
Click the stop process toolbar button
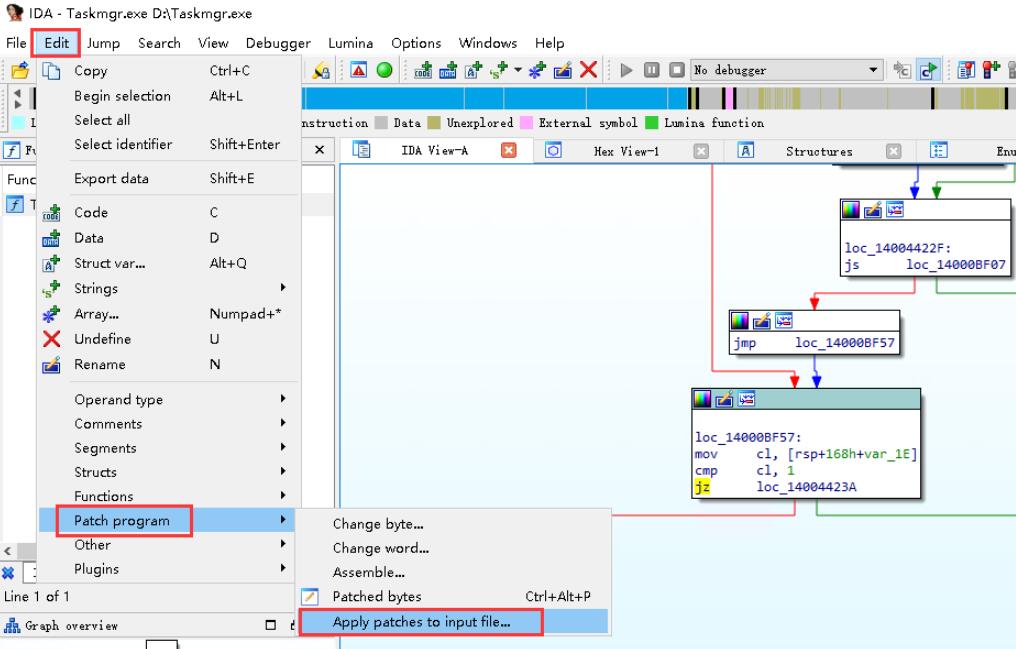tap(676, 70)
